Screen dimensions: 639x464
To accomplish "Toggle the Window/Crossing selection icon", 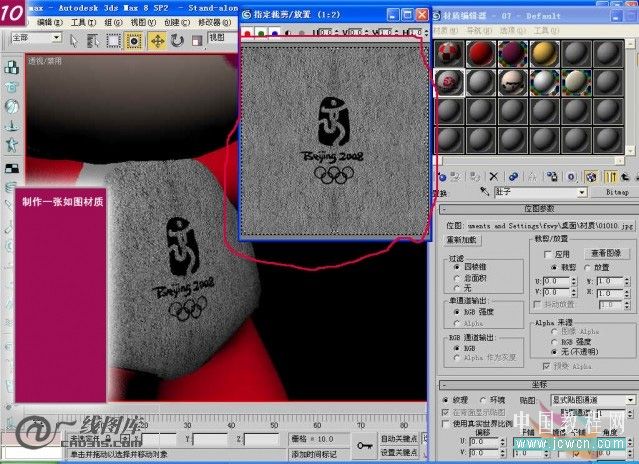I will coord(134,40).
